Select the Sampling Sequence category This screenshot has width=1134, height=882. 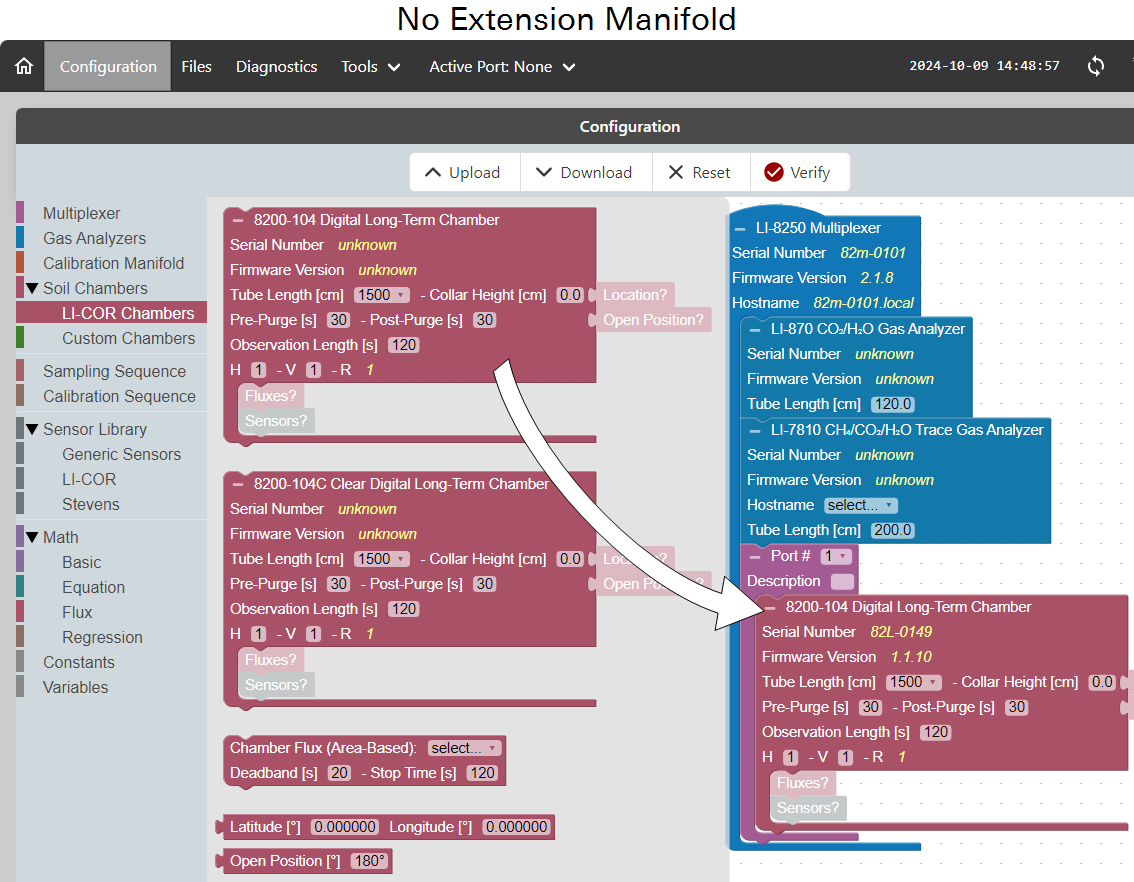pos(114,371)
